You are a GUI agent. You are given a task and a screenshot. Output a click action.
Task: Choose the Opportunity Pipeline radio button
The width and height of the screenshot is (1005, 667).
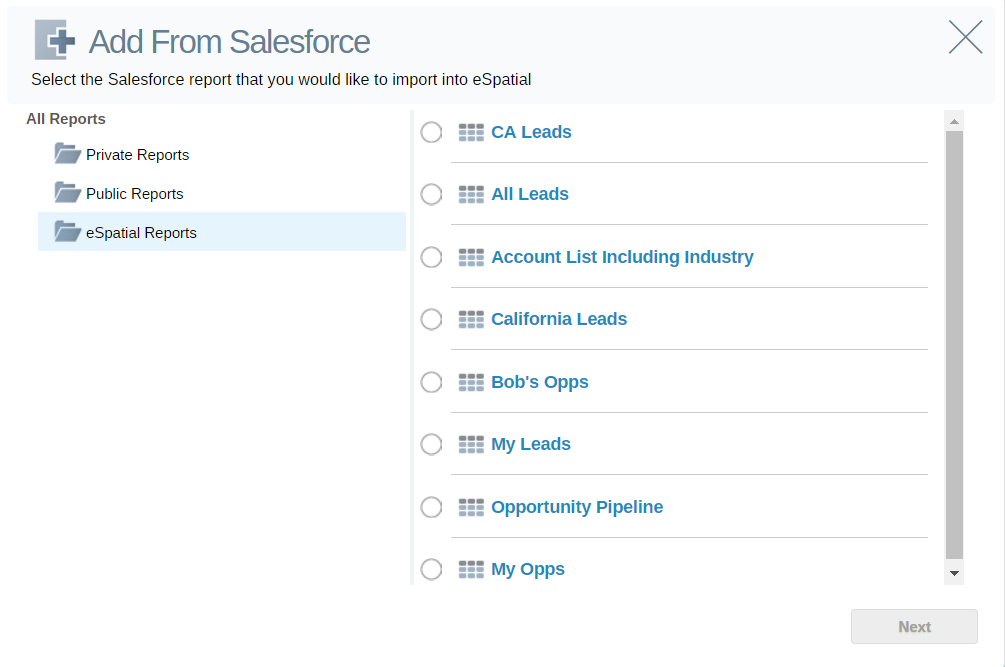[x=431, y=507]
